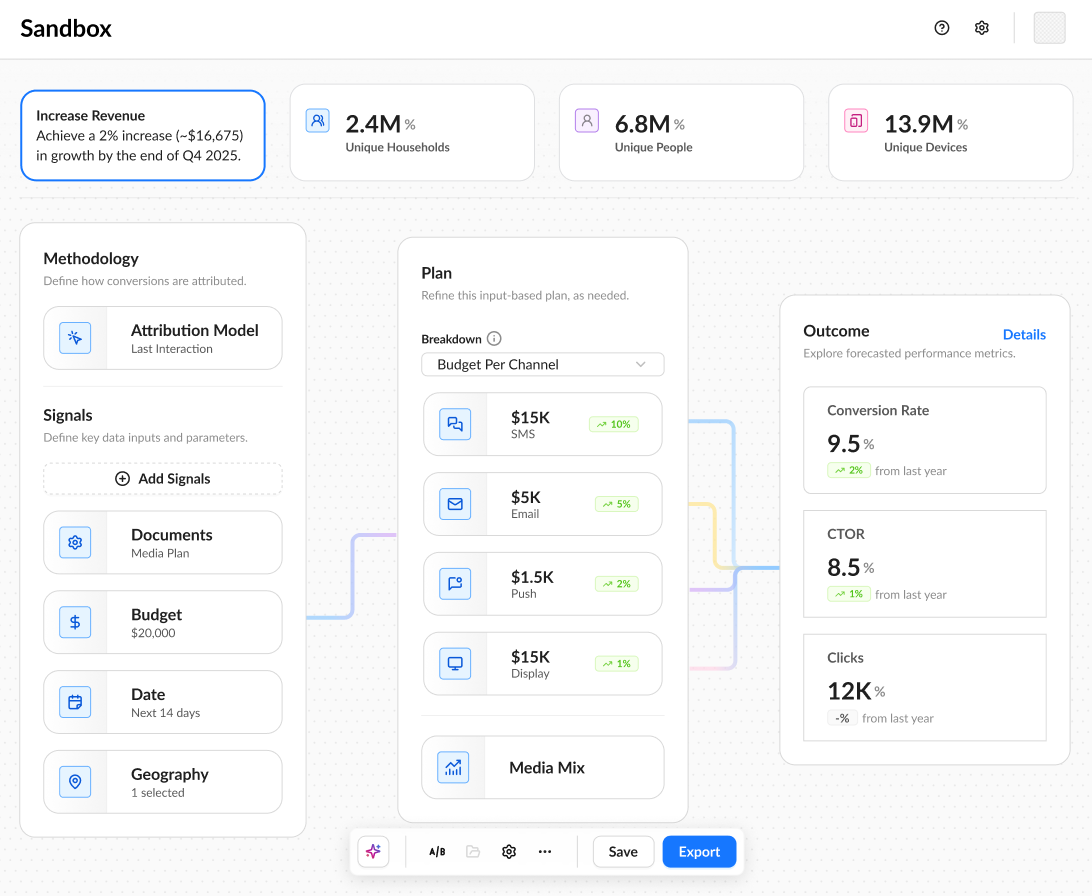Click the AI sparkle icon in bottom toolbar
The width and height of the screenshot is (1092, 896).
coord(373,851)
